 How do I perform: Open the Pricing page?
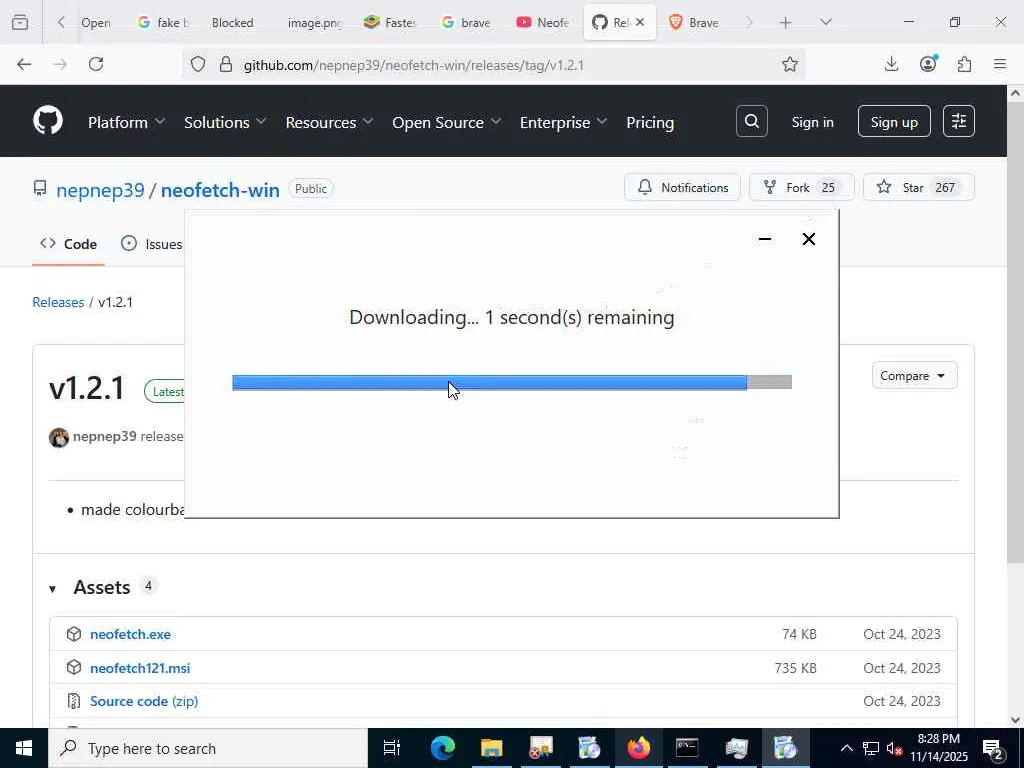point(650,122)
